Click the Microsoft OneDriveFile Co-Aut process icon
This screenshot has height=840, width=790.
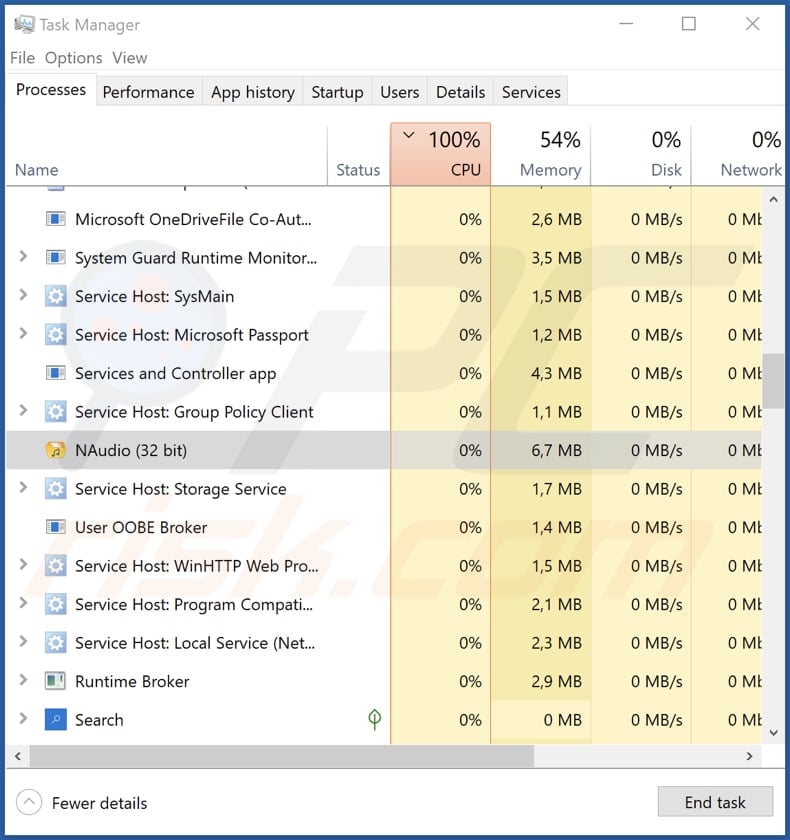pos(56,219)
